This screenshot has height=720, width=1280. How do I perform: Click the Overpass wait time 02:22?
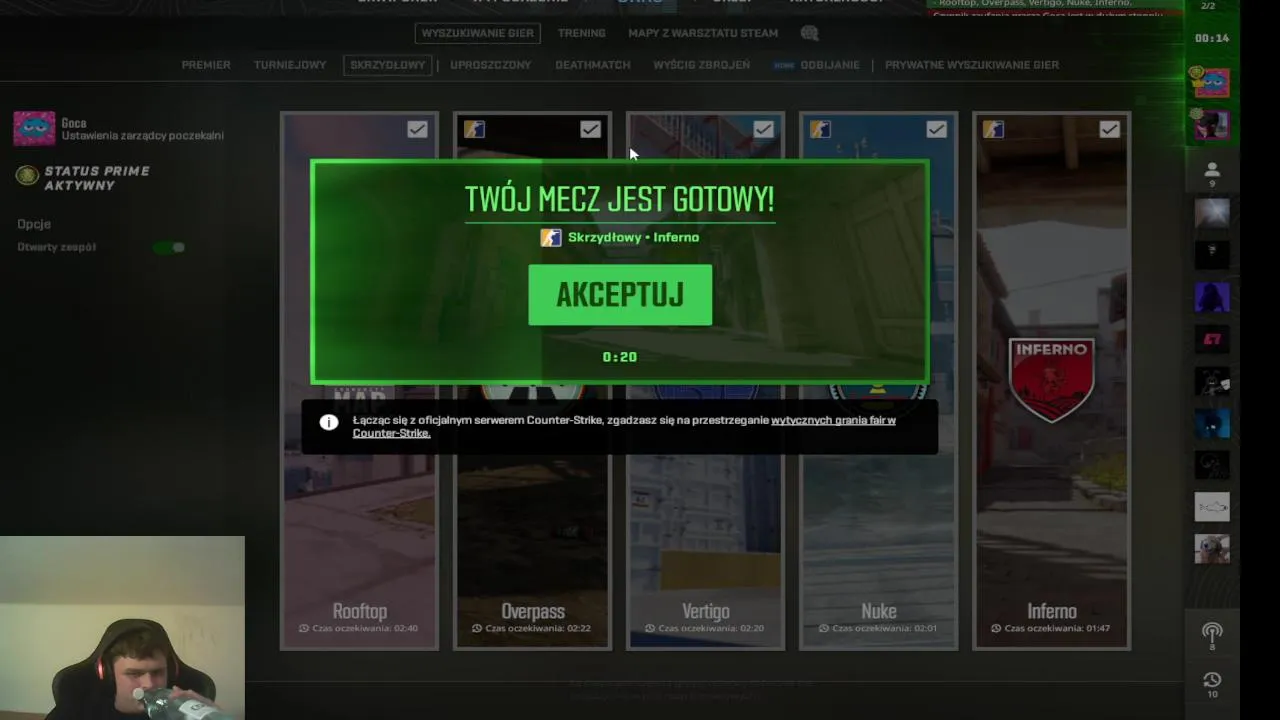[533, 629]
